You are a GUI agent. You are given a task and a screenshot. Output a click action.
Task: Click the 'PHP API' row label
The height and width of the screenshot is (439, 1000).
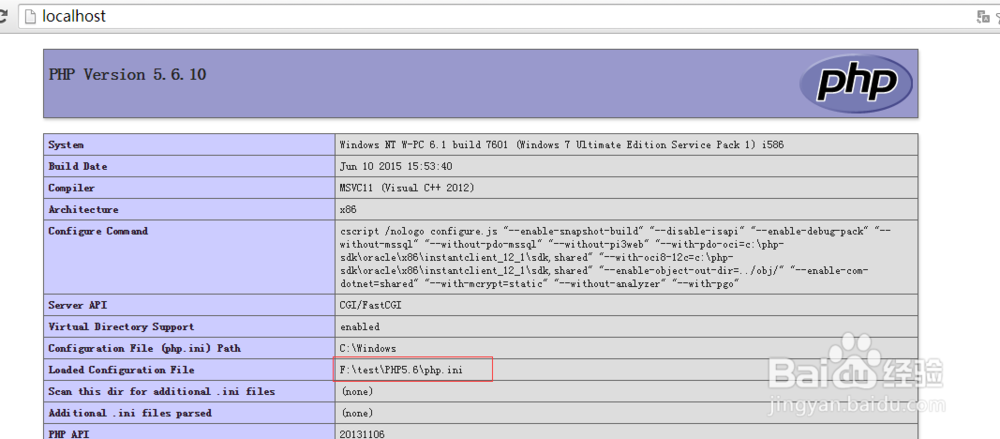click(69, 434)
